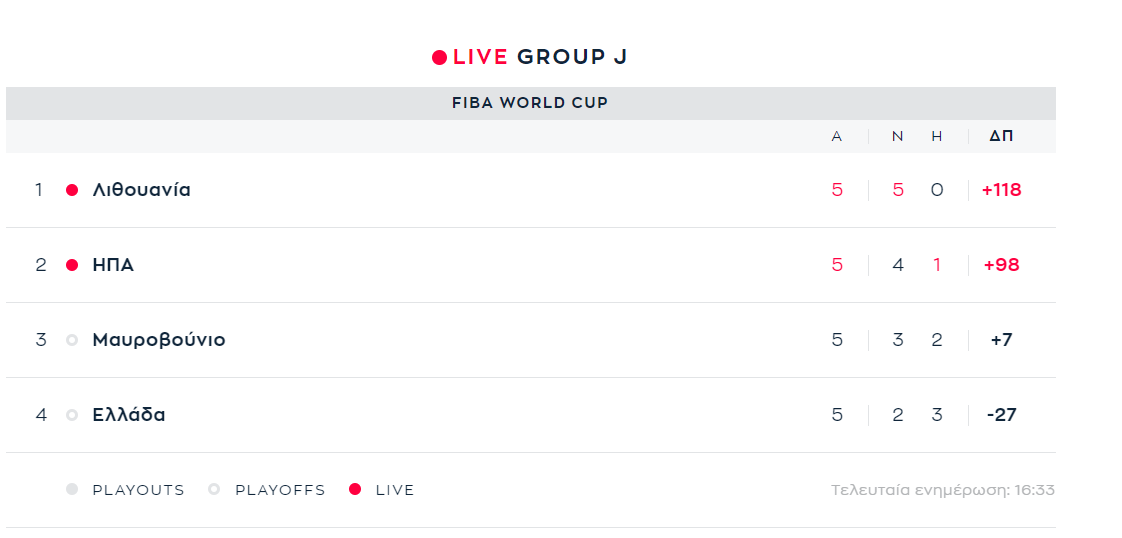Click the red live dot beside Λιθουανία

coord(72,190)
